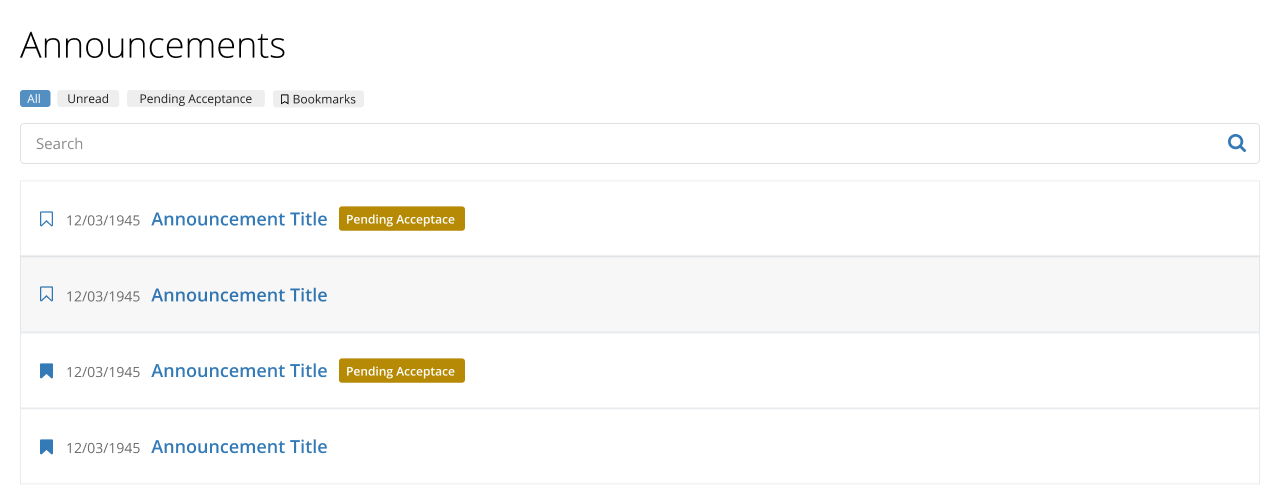Viewport: 1280px width, 504px height.
Task: Click the Announcements page heading
Action: click(x=153, y=45)
